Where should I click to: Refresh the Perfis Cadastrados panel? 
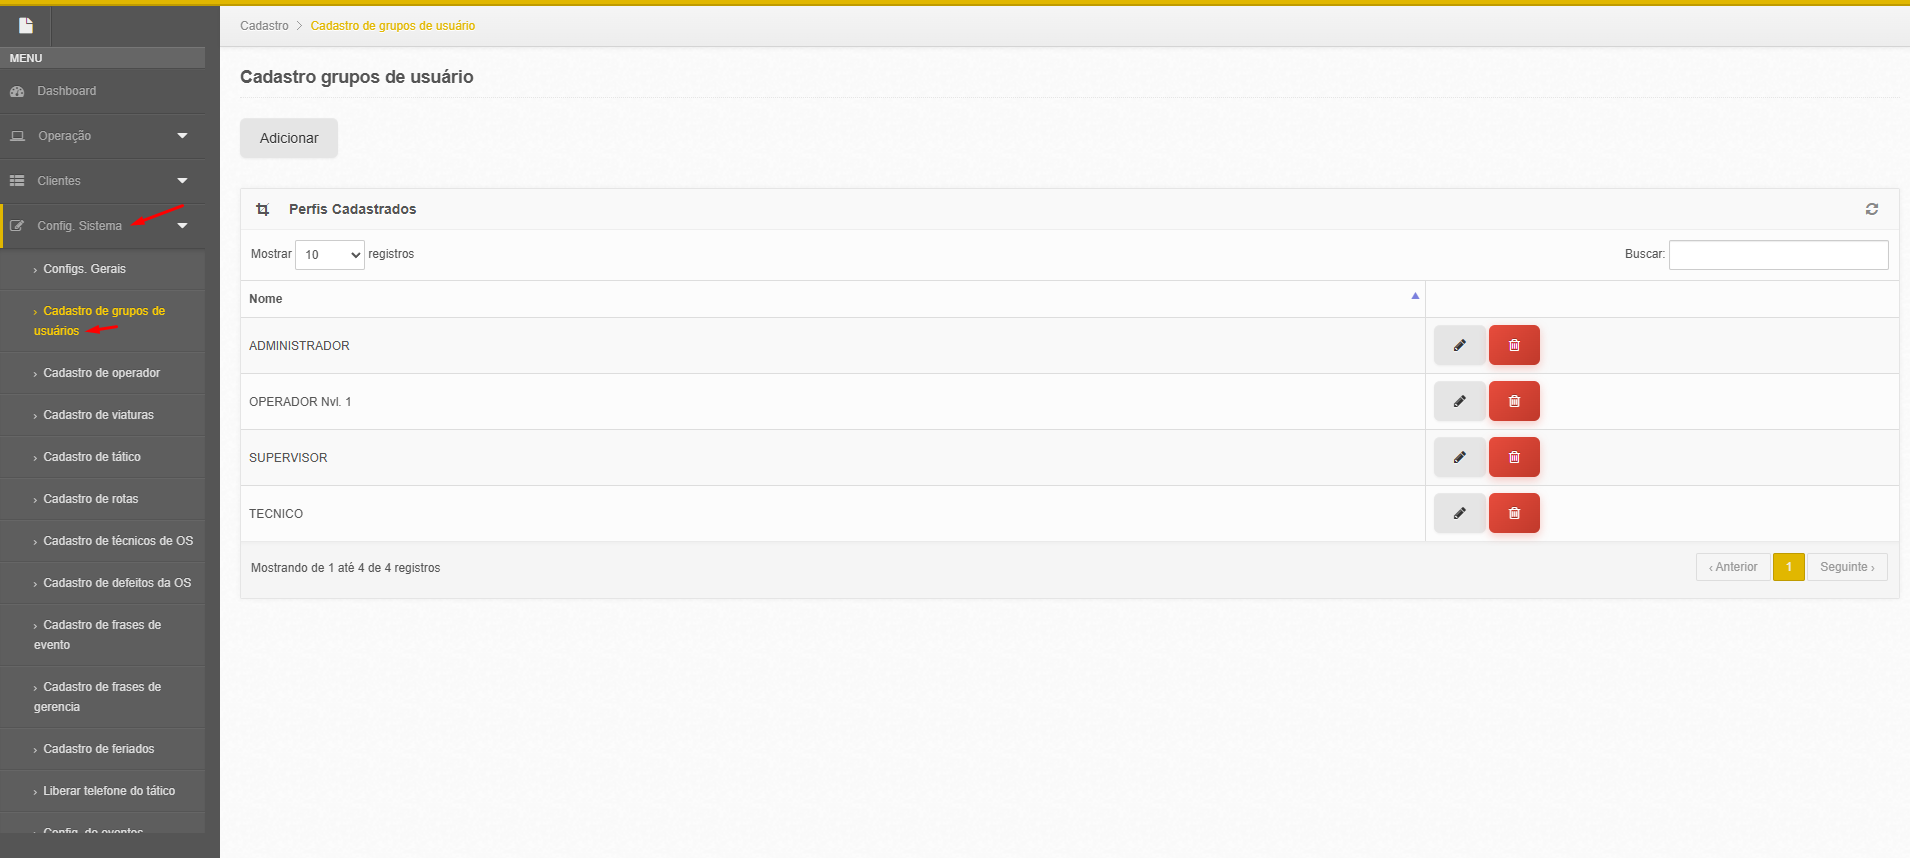[1871, 209]
